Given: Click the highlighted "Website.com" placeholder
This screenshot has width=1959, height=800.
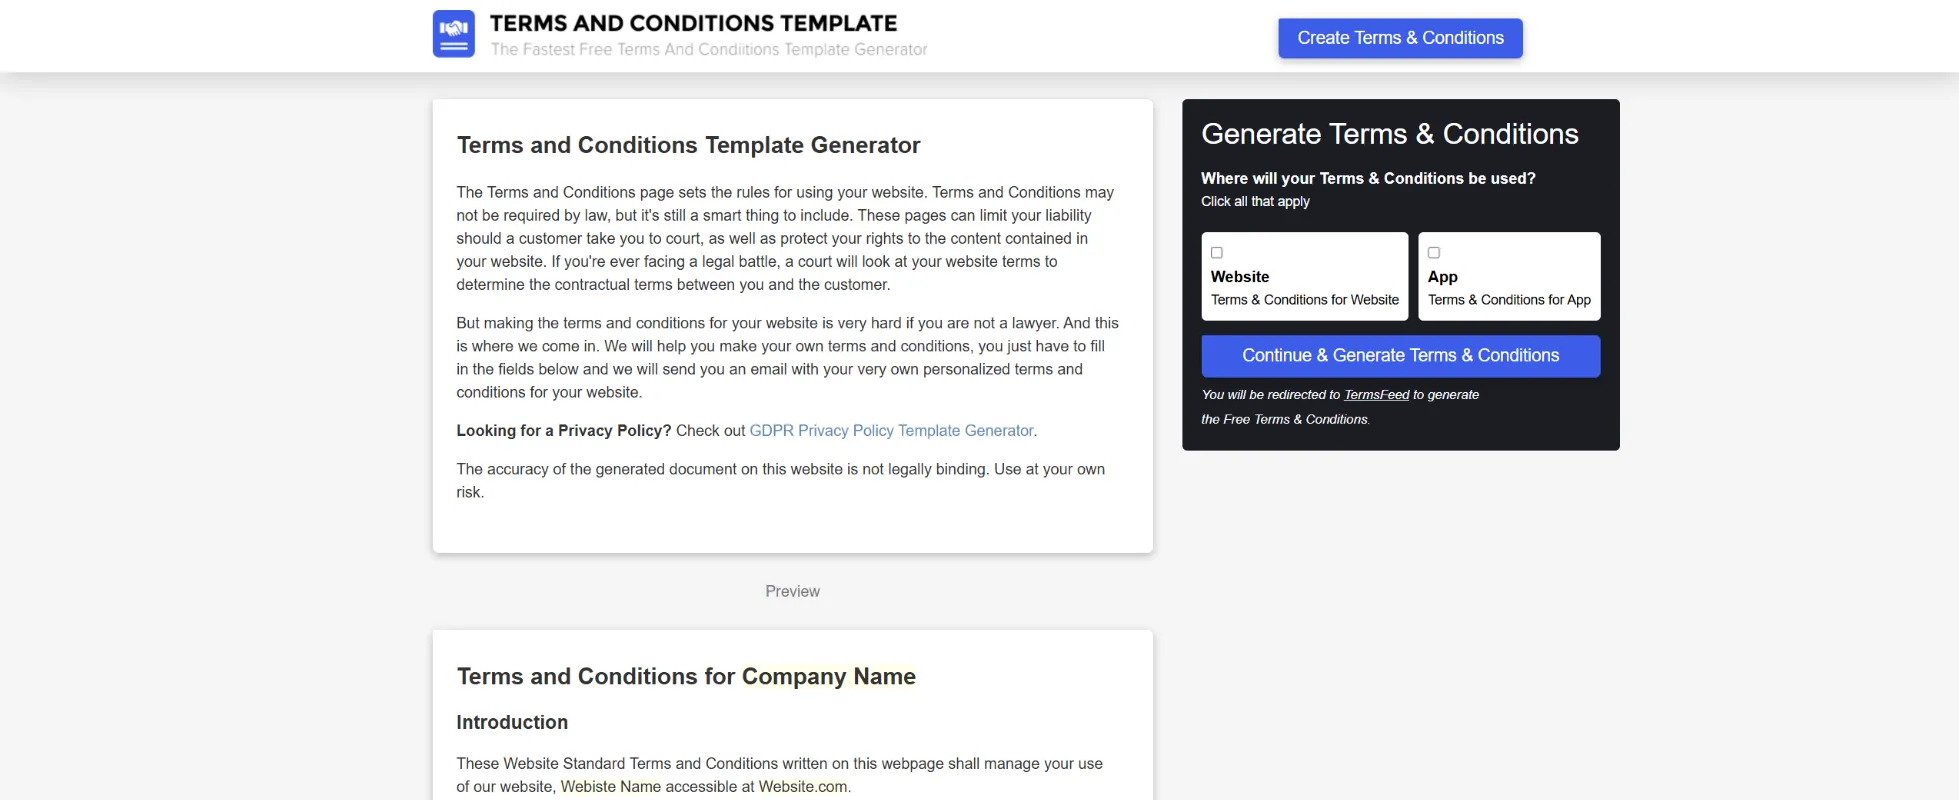Looking at the screenshot, I should [802, 787].
